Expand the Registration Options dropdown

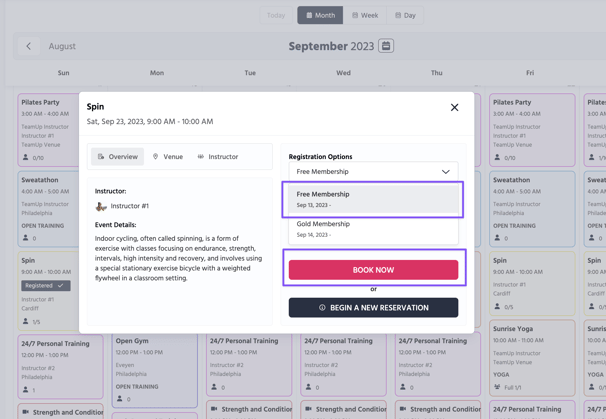click(x=373, y=172)
